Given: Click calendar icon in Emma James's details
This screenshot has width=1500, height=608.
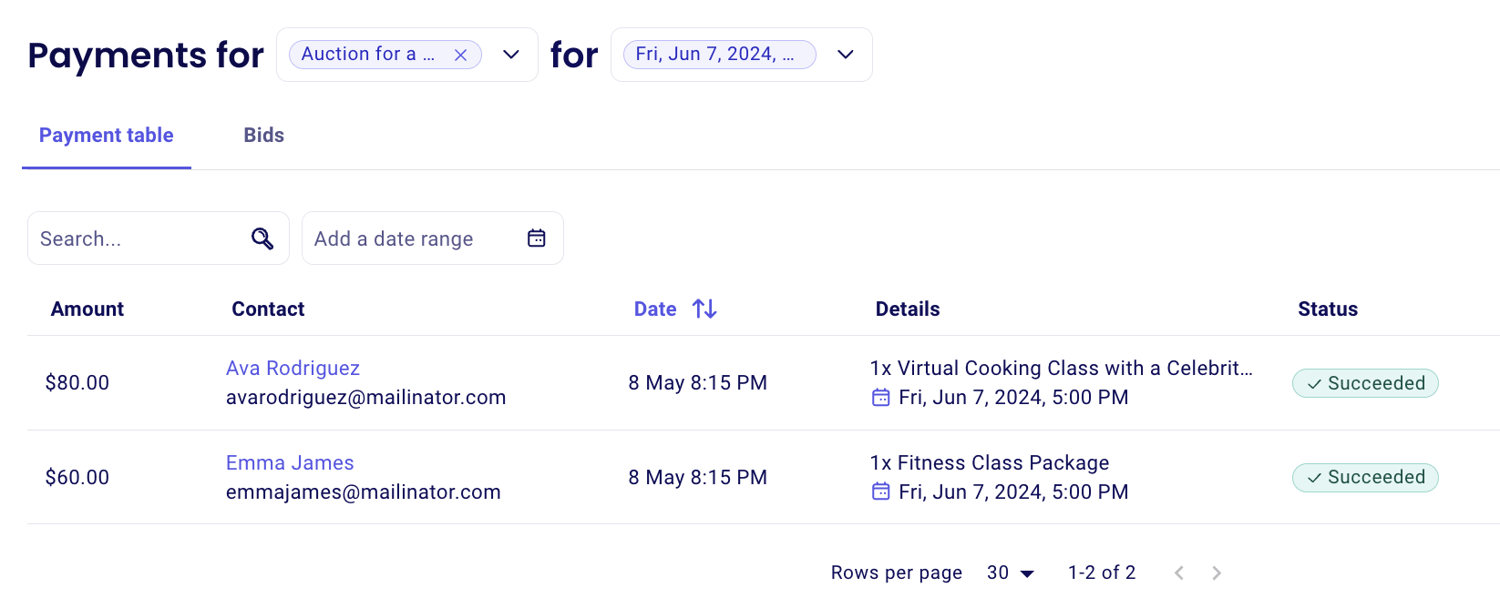Looking at the screenshot, I should 881,492.
